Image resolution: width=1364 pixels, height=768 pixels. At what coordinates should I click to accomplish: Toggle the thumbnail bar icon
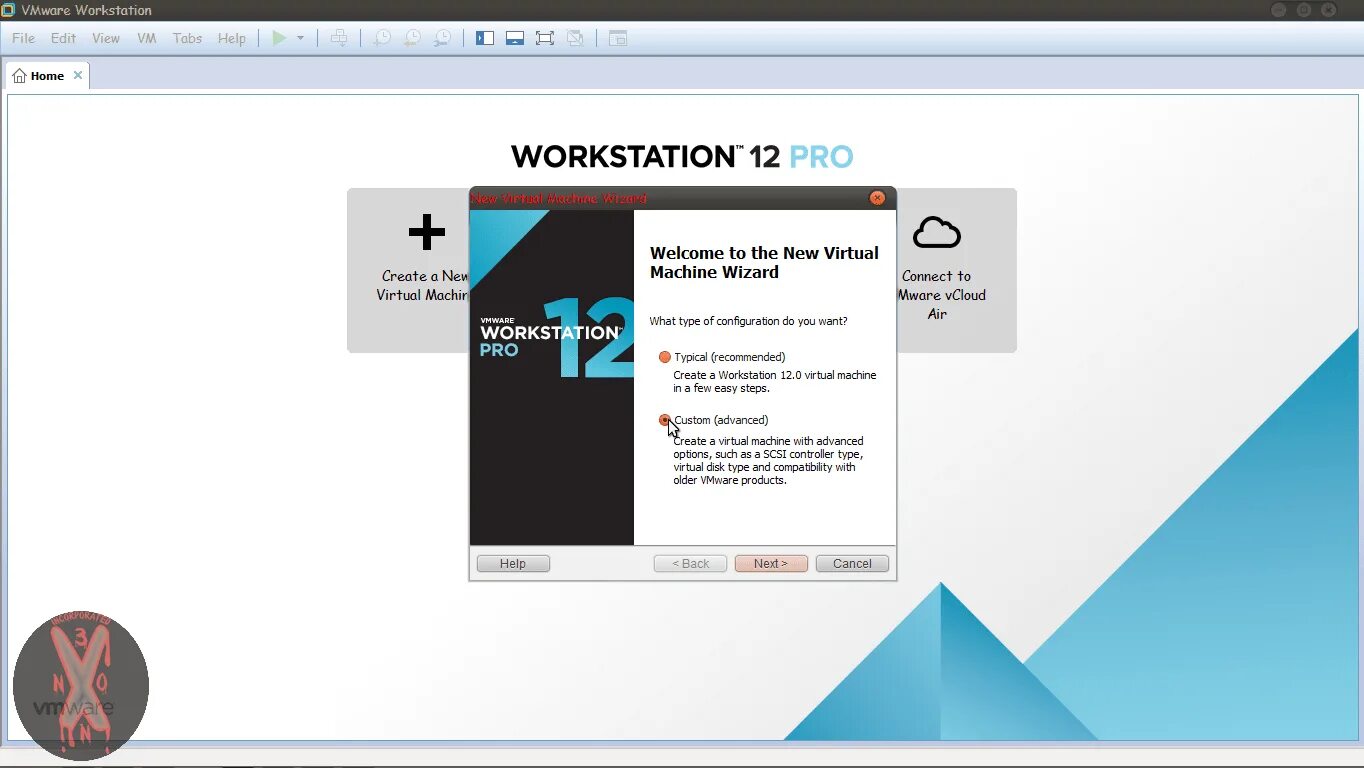pyautogui.click(x=515, y=38)
